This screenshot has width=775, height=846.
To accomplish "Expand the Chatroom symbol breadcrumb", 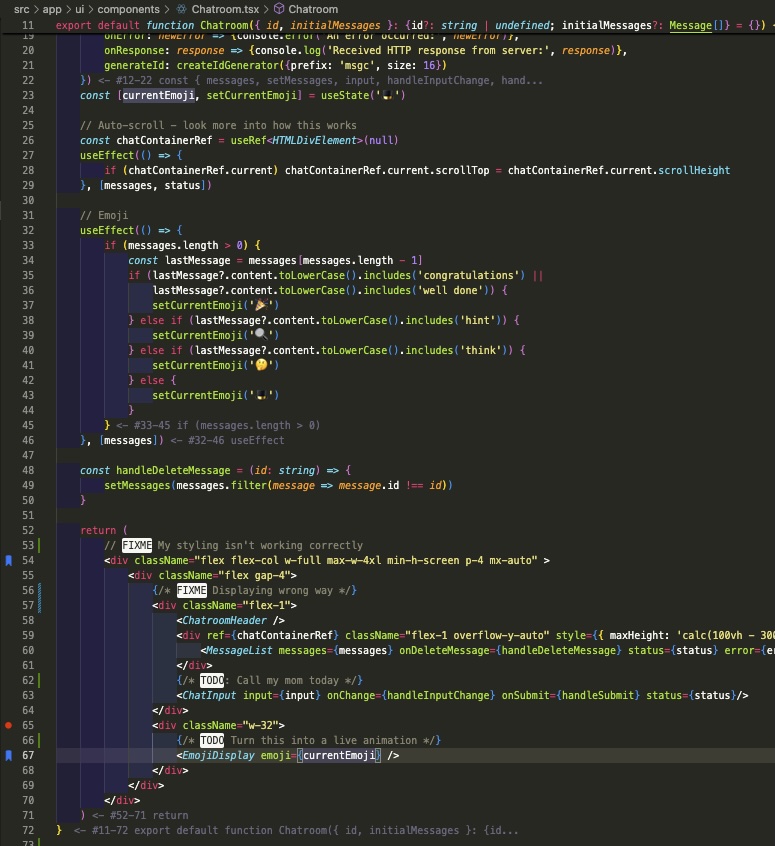I will [313, 9].
